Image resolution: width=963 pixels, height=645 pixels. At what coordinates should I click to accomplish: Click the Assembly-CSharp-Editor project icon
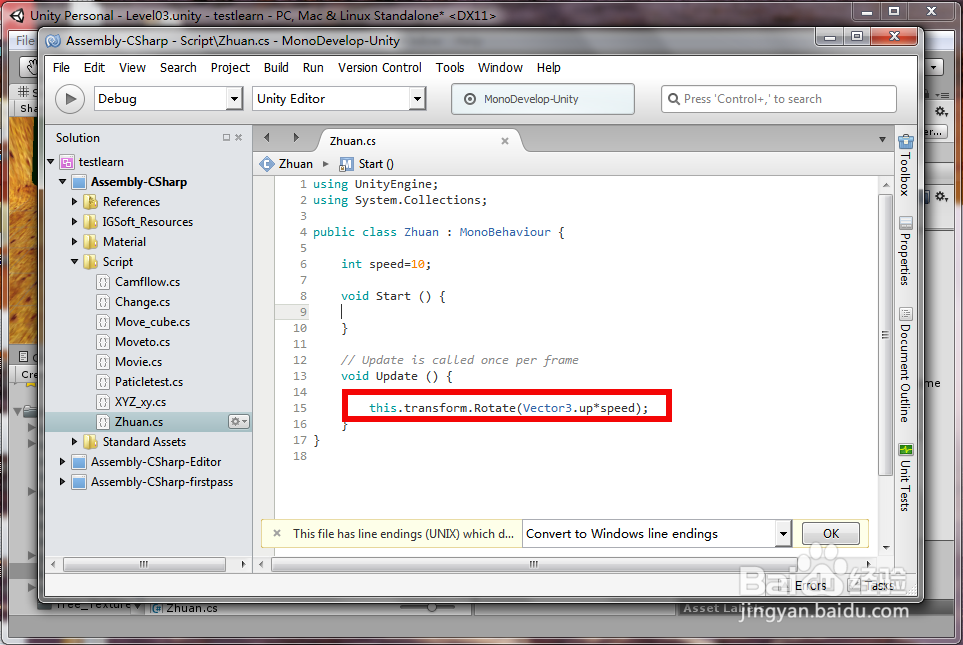pos(79,462)
